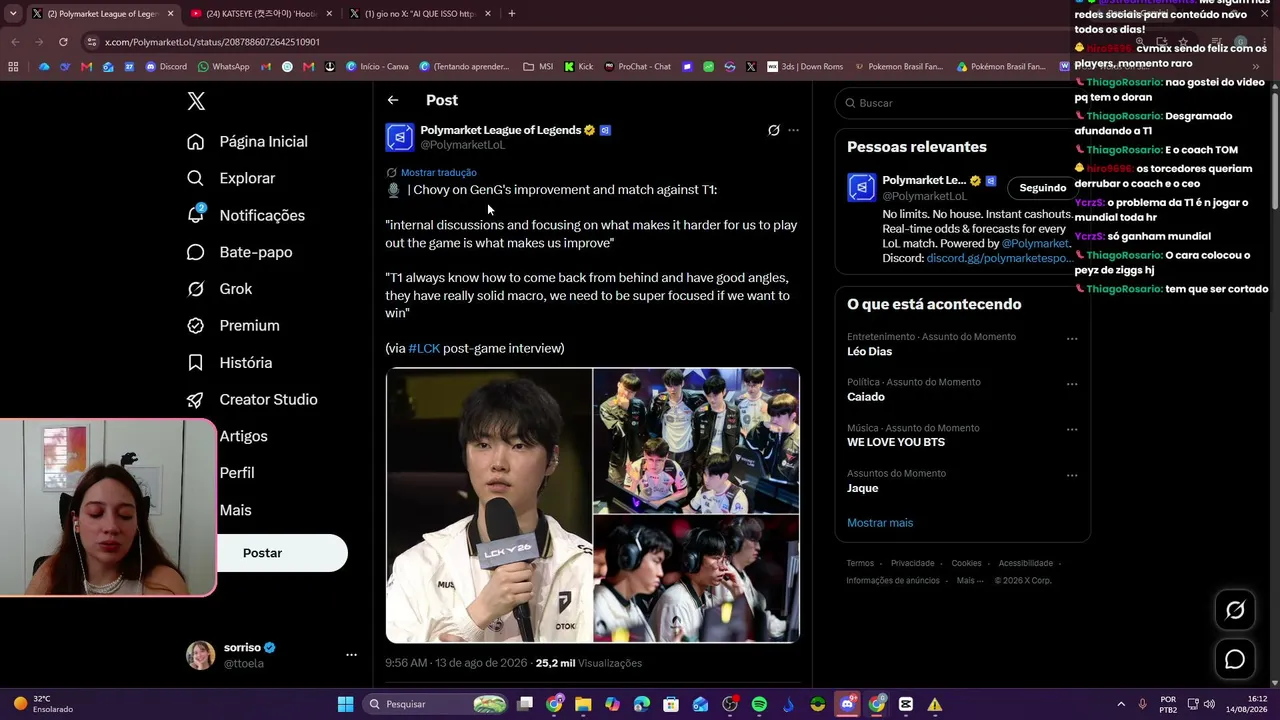Open Grok from the sidebar
Screen dimensions: 1280x720
tap(219, 289)
